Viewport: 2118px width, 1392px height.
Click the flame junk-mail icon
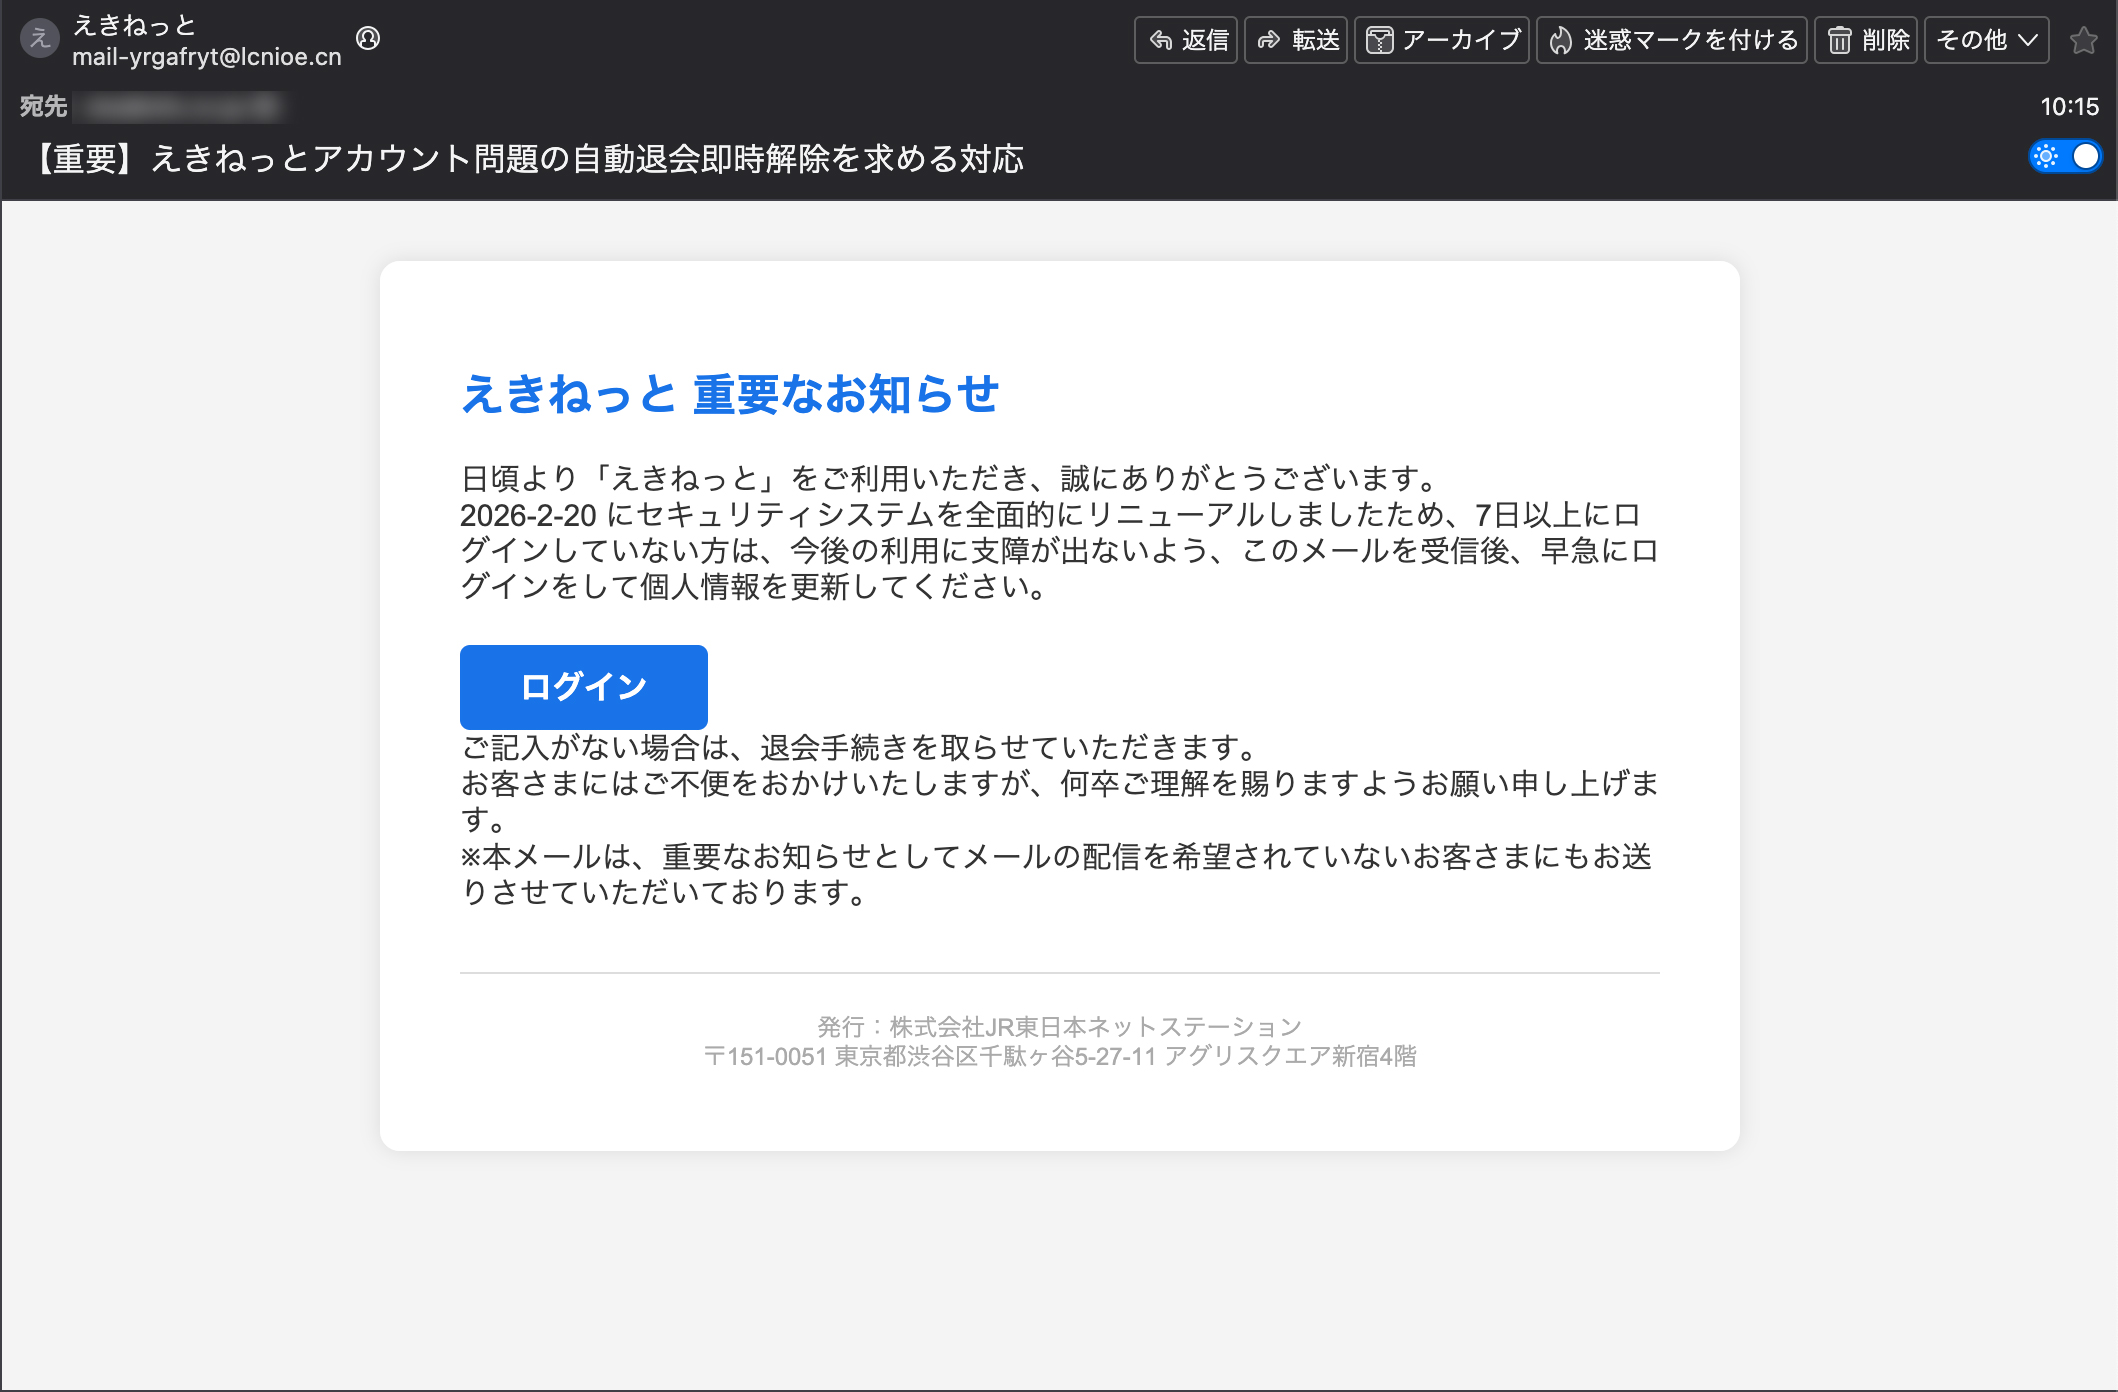coord(1563,40)
